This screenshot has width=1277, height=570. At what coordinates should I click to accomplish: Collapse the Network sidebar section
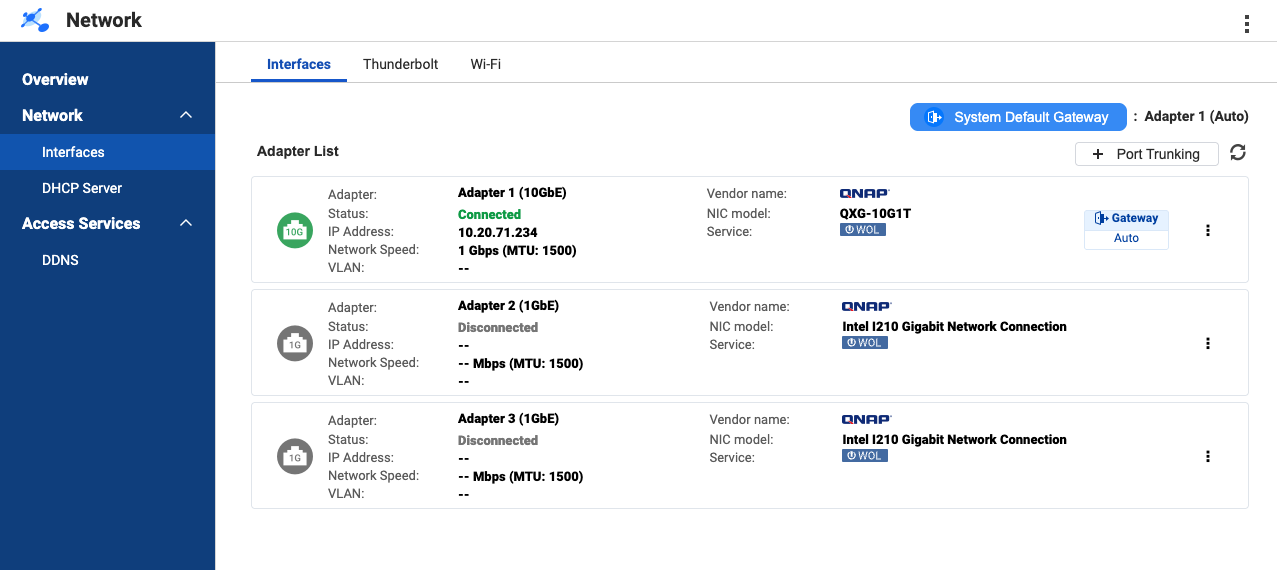tap(186, 115)
